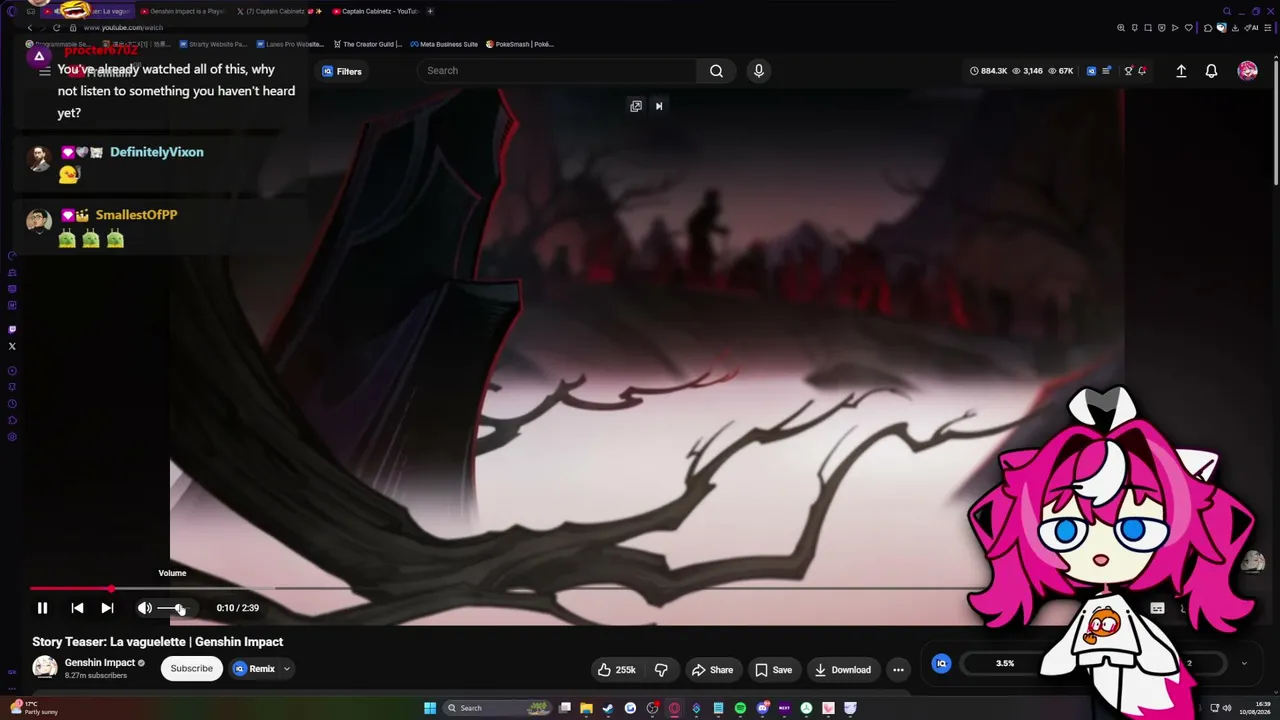Viewport: 1280px width, 720px height.
Task: Click the Windows taskbar Search box
Action: [x=497, y=708]
